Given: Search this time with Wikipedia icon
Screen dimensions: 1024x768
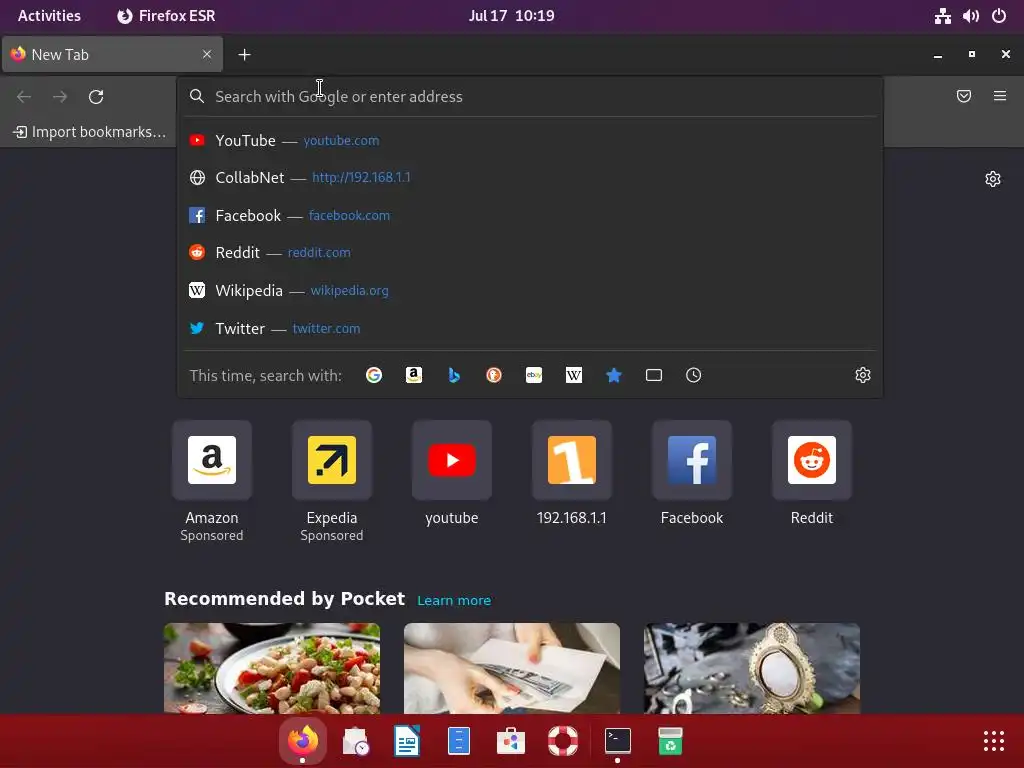Looking at the screenshot, I should [573, 375].
